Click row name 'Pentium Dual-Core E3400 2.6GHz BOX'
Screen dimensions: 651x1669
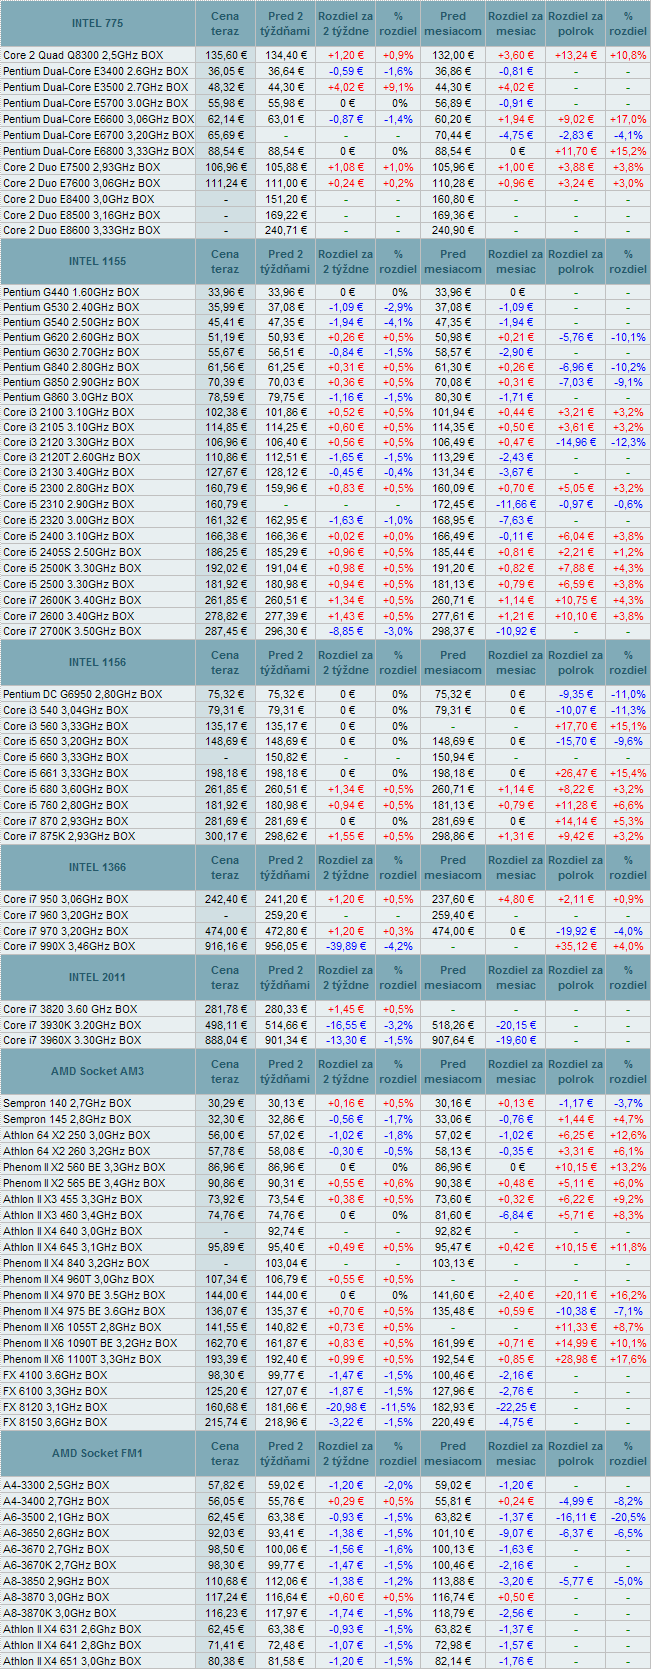tap(95, 72)
